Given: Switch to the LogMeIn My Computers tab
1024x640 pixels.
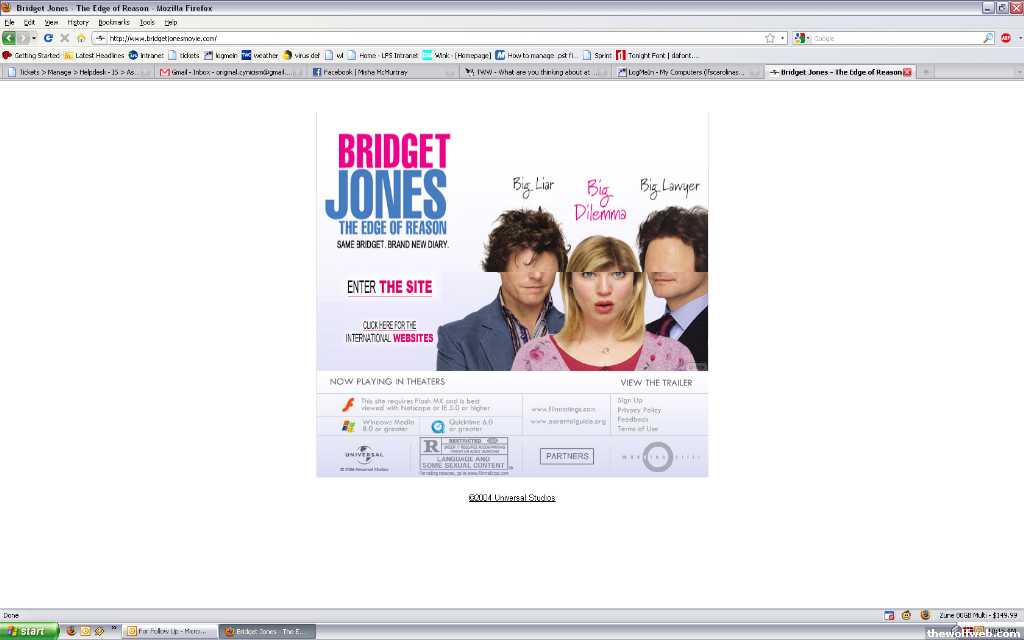Looking at the screenshot, I should [688, 72].
